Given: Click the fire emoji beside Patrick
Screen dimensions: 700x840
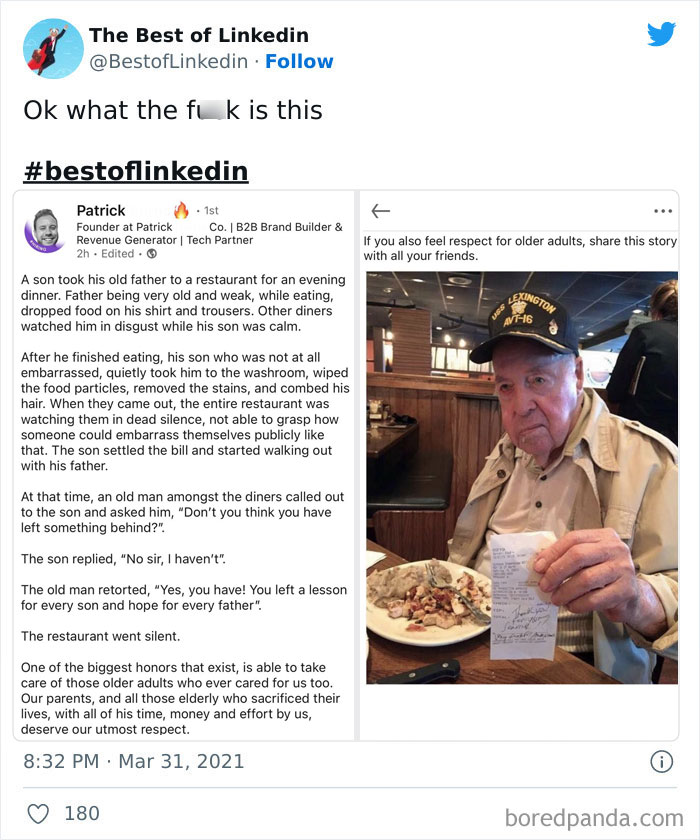Looking at the screenshot, I should (x=181, y=210).
